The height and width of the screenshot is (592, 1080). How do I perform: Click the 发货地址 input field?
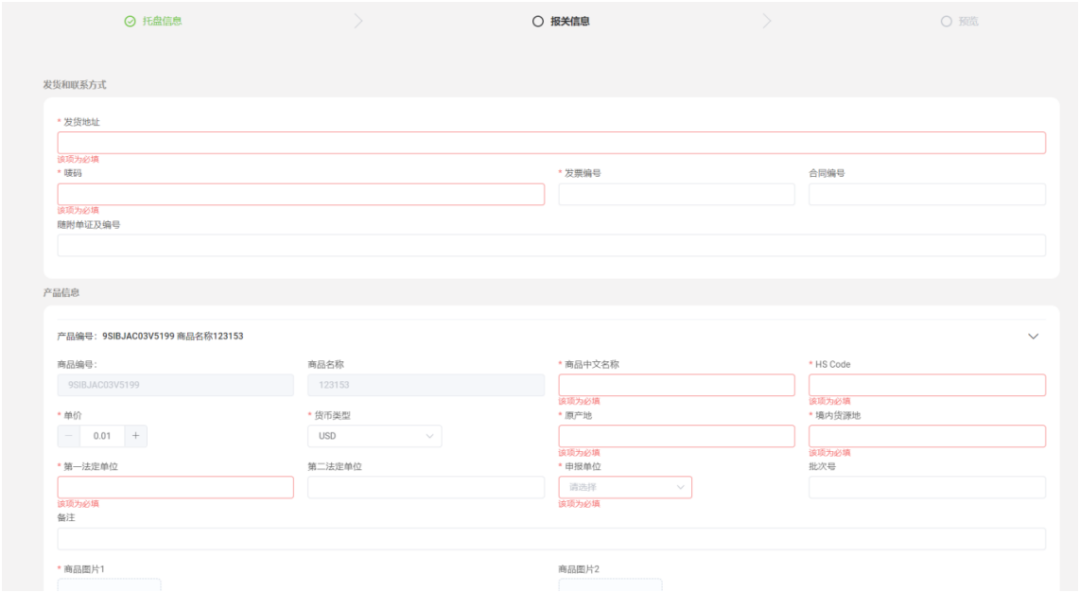551,143
